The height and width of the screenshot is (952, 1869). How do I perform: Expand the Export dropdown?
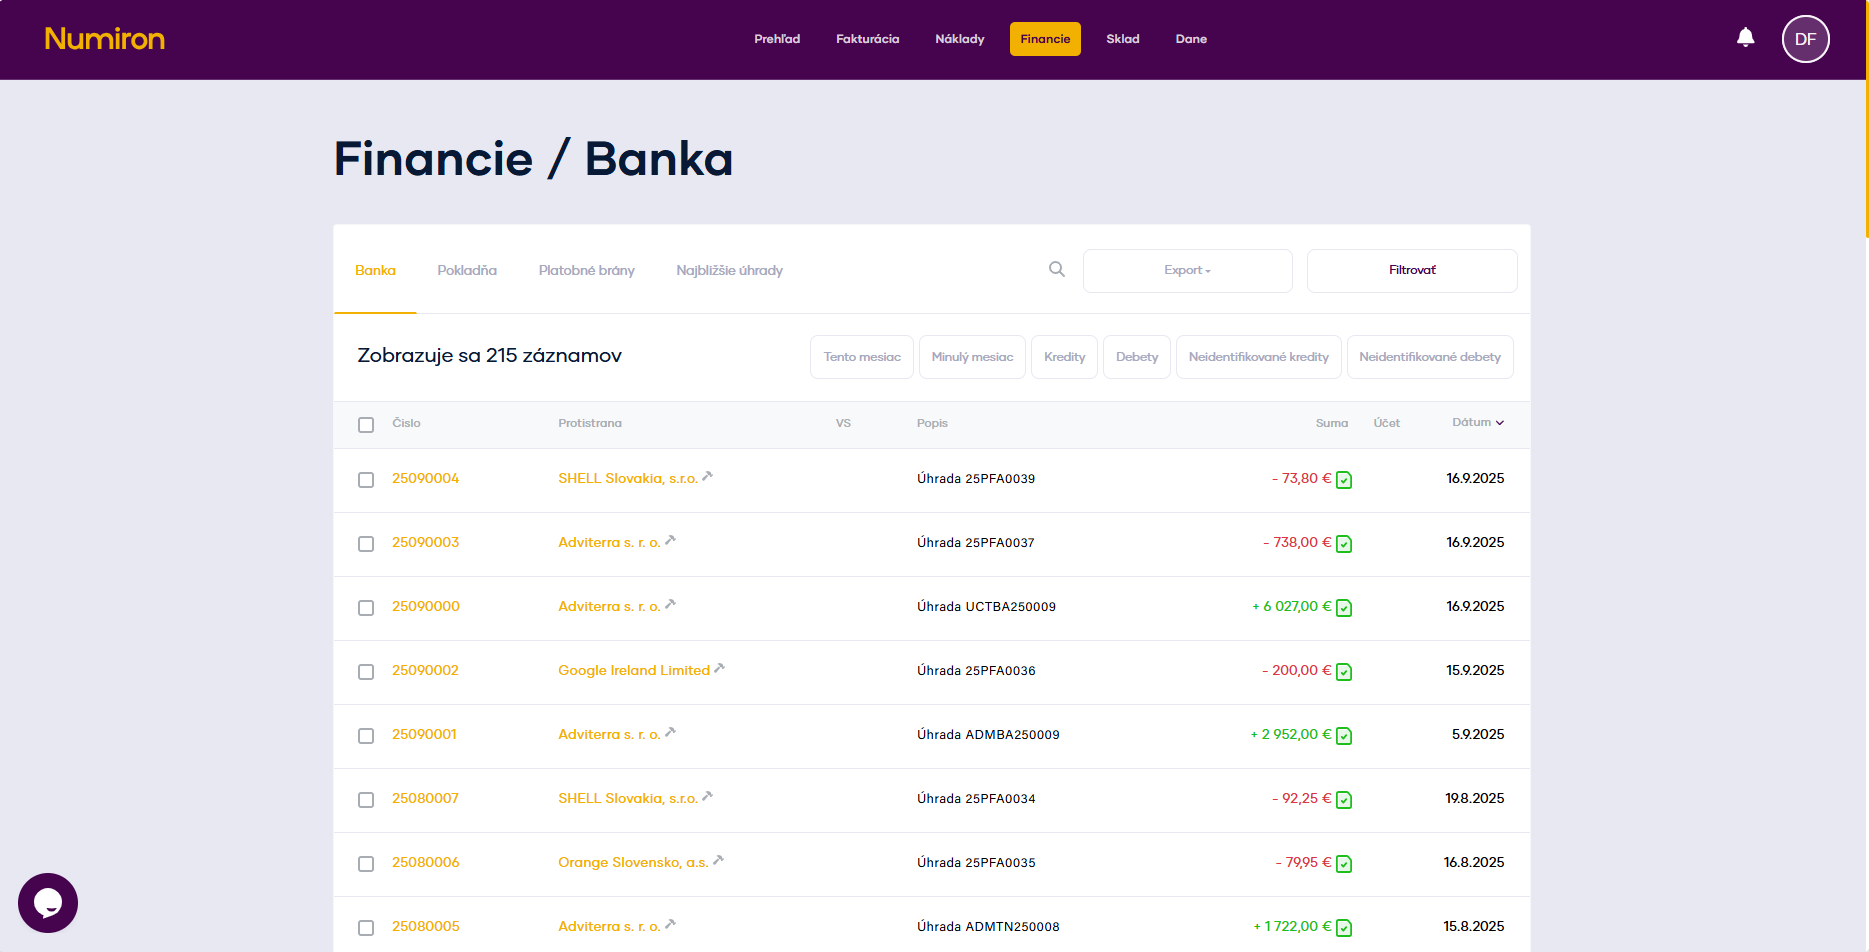tap(1187, 271)
